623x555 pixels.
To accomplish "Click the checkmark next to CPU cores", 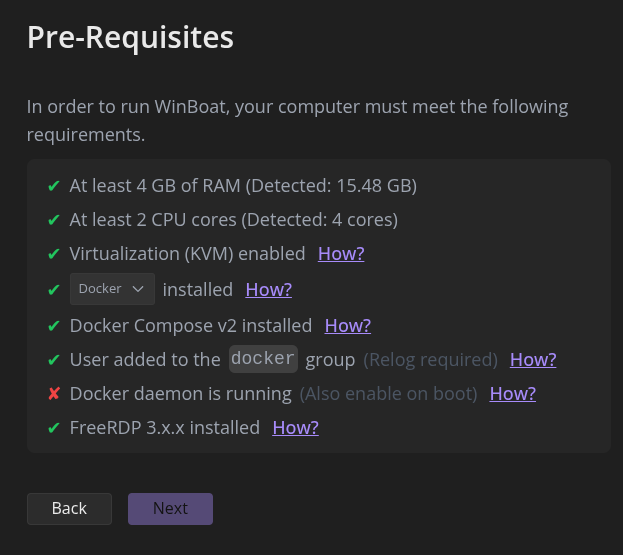I will (54, 219).
